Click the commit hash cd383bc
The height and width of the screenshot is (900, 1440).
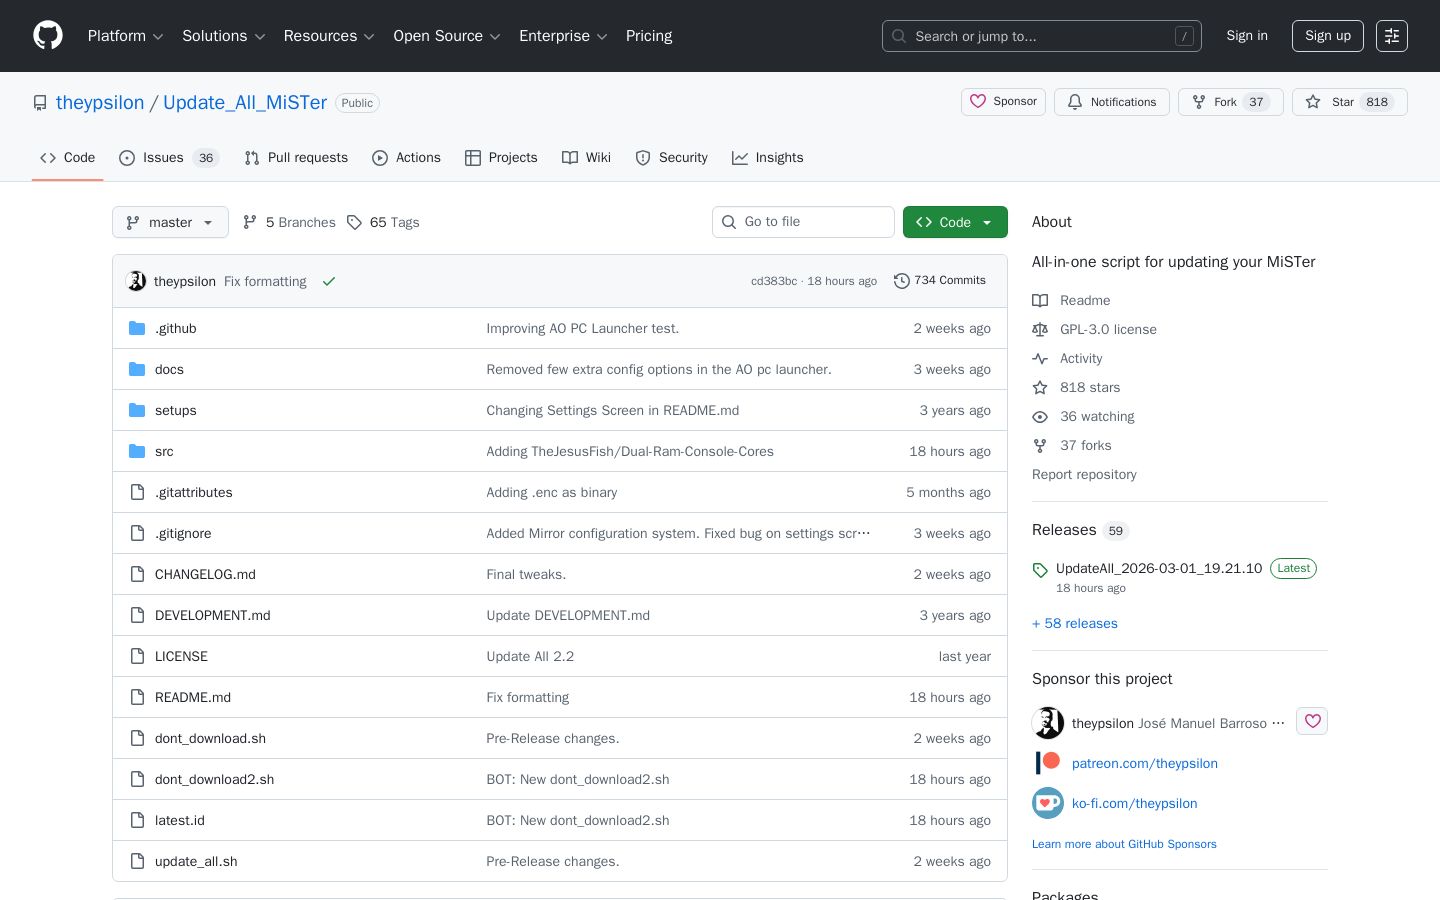774,281
